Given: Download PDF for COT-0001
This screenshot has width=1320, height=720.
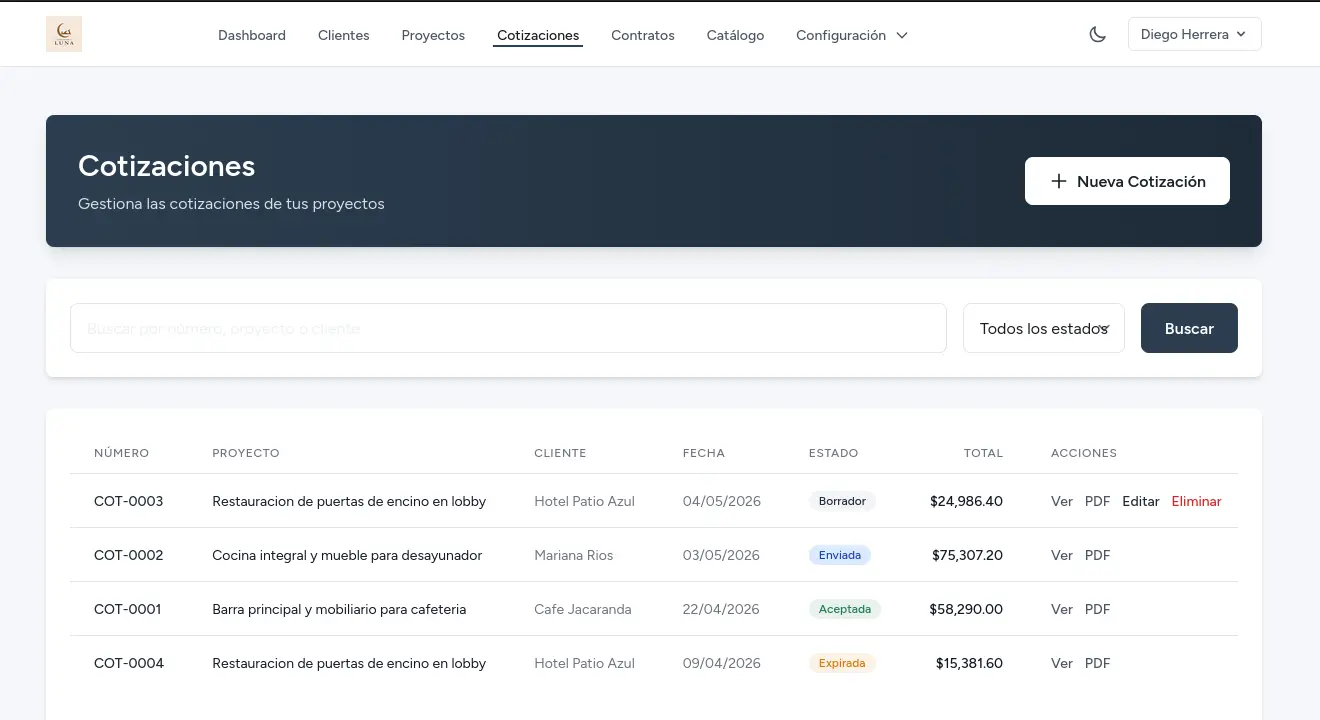Looking at the screenshot, I should [1097, 609].
